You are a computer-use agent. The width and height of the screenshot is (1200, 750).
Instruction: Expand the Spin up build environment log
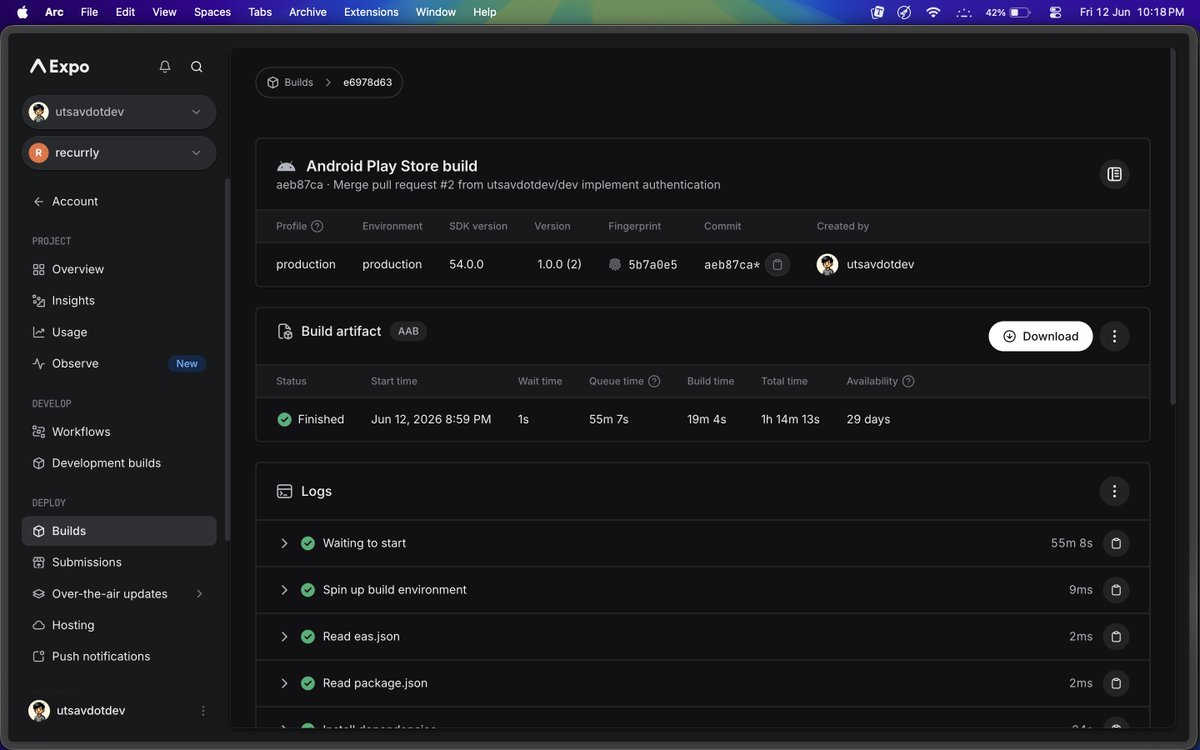[x=284, y=590]
